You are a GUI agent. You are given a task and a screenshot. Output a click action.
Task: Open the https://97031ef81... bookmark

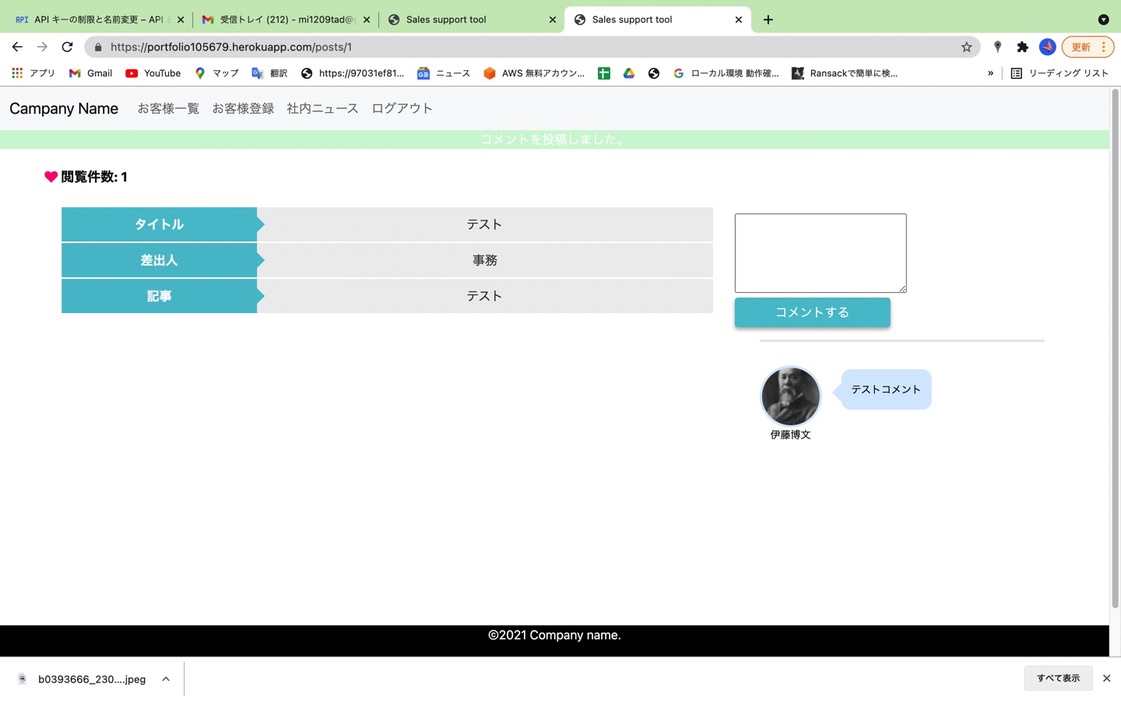(352, 73)
